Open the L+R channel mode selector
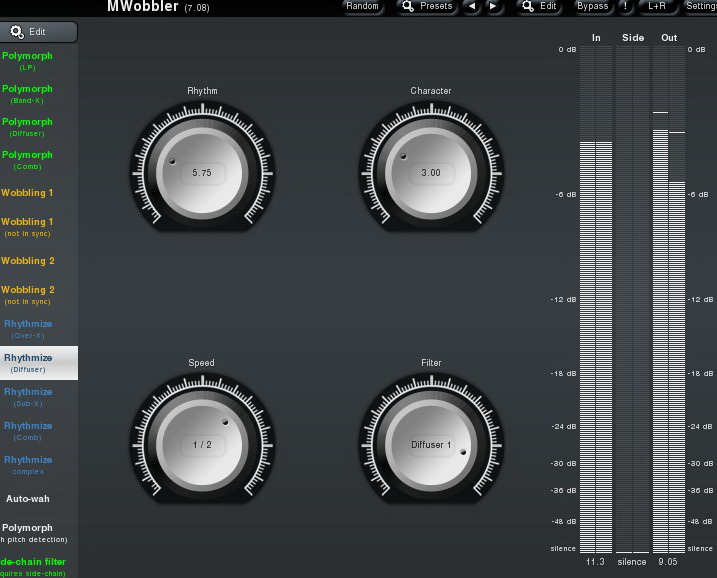Viewport: 717px width, 578px height. (x=657, y=6)
